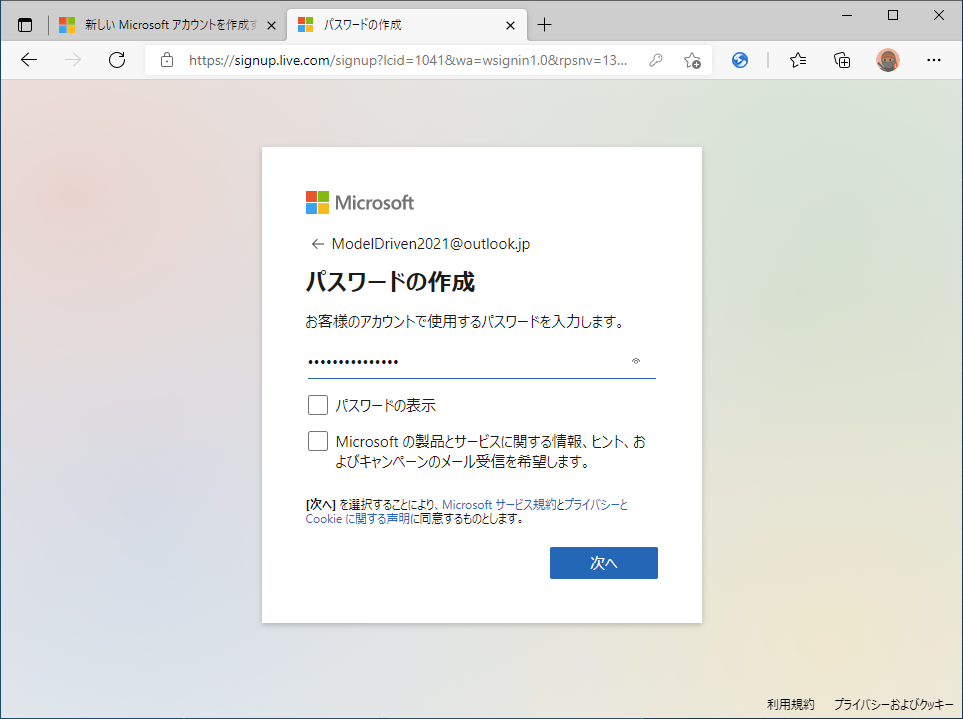Open the Favorites list icon
963x719 pixels.
tap(798, 60)
